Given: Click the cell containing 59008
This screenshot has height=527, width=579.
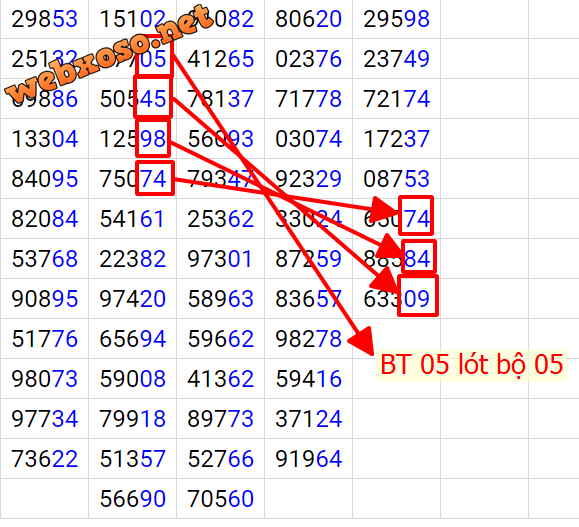Looking at the screenshot, I should click(x=133, y=379).
